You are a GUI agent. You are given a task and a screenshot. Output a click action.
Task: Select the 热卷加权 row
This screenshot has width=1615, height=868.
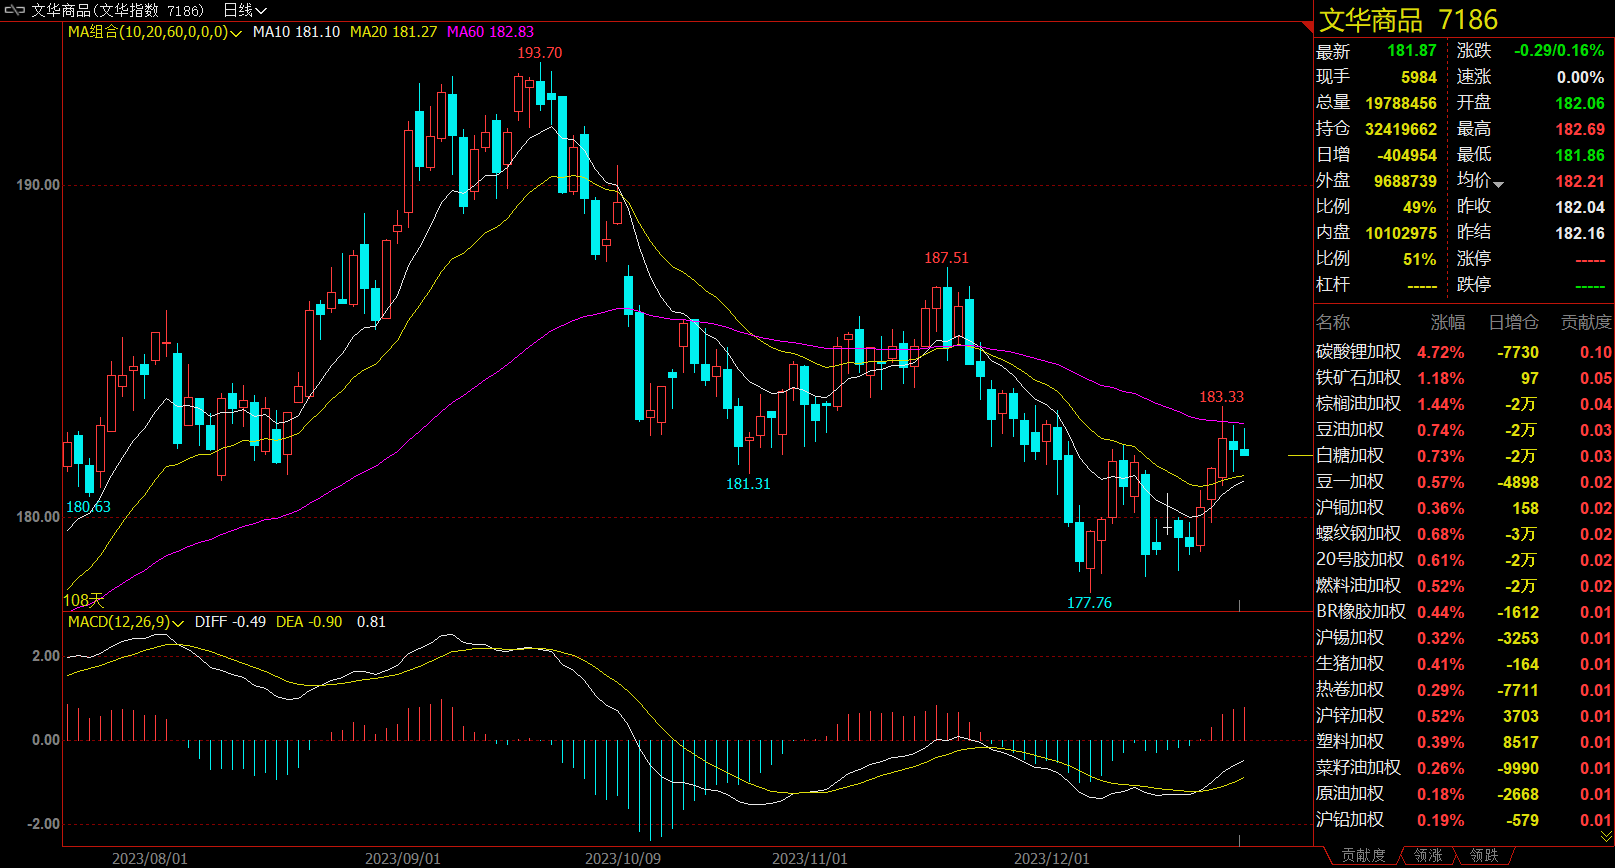coord(1463,690)
